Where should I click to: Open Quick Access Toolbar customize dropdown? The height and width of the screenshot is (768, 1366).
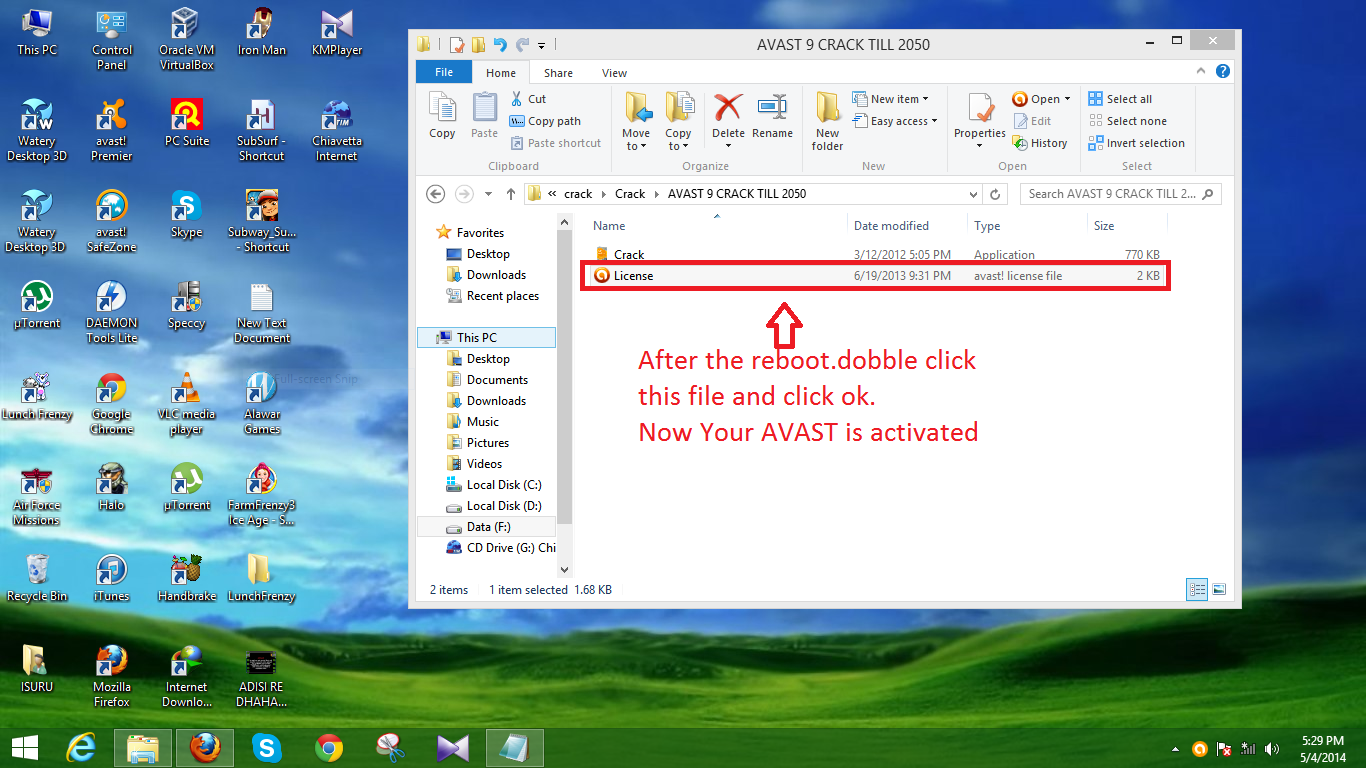[541, 45]
